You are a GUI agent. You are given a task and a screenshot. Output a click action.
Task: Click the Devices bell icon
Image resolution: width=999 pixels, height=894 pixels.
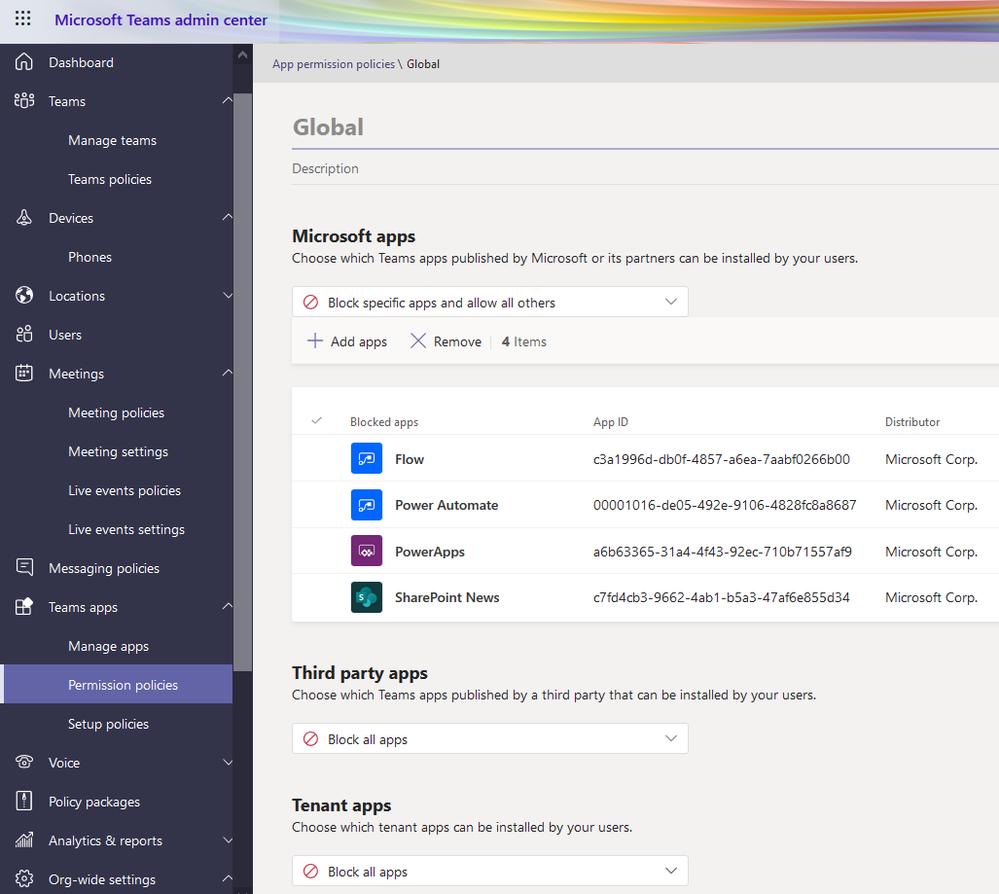click(x=24, y=217)
